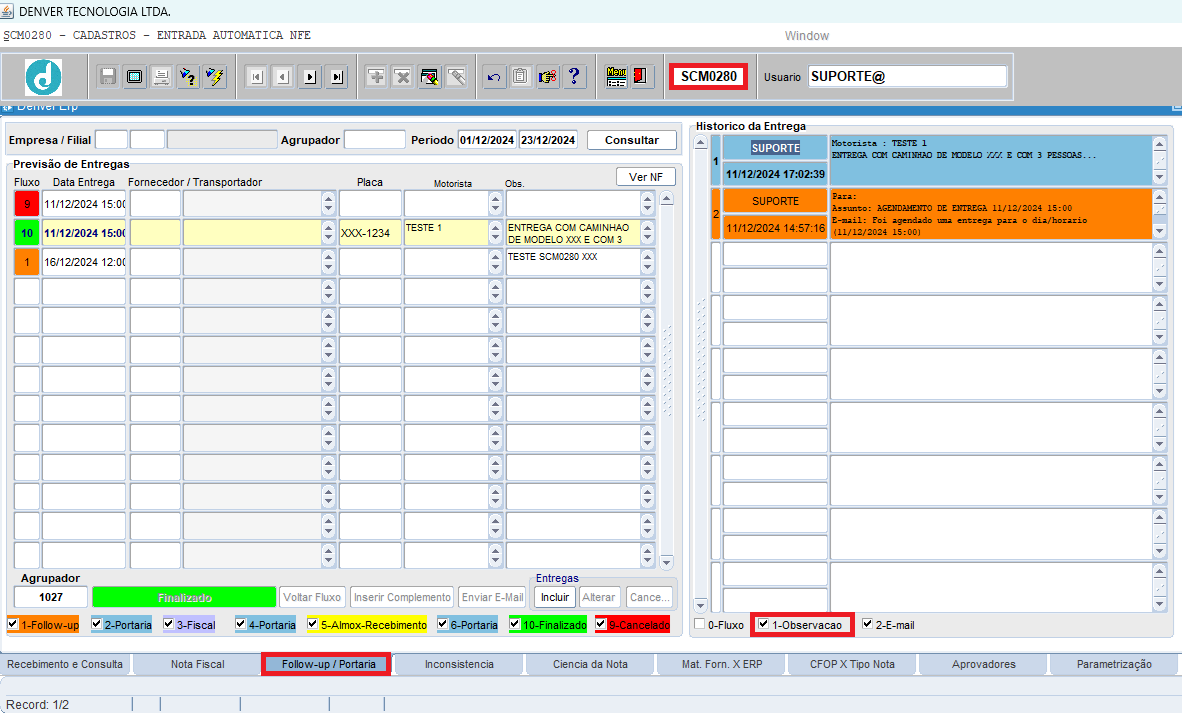Click the Incluir entregas button
The width and height of the screenshot is (1182, 713).
(x=555, y=597)
